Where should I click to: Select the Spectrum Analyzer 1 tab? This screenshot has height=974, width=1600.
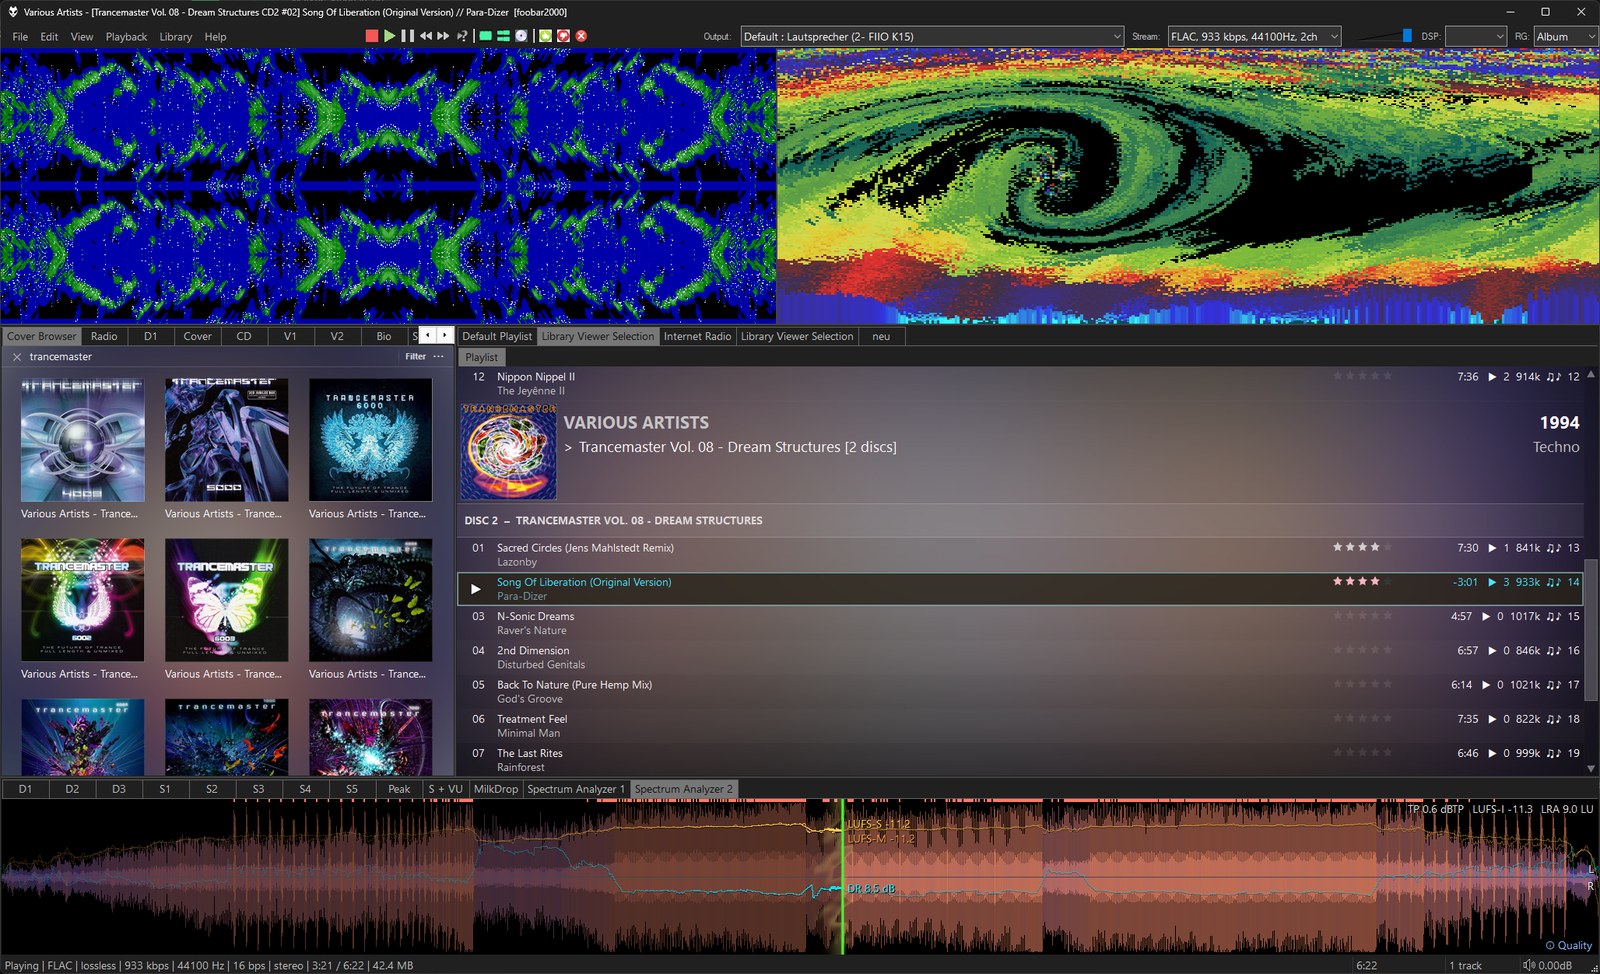576,789
